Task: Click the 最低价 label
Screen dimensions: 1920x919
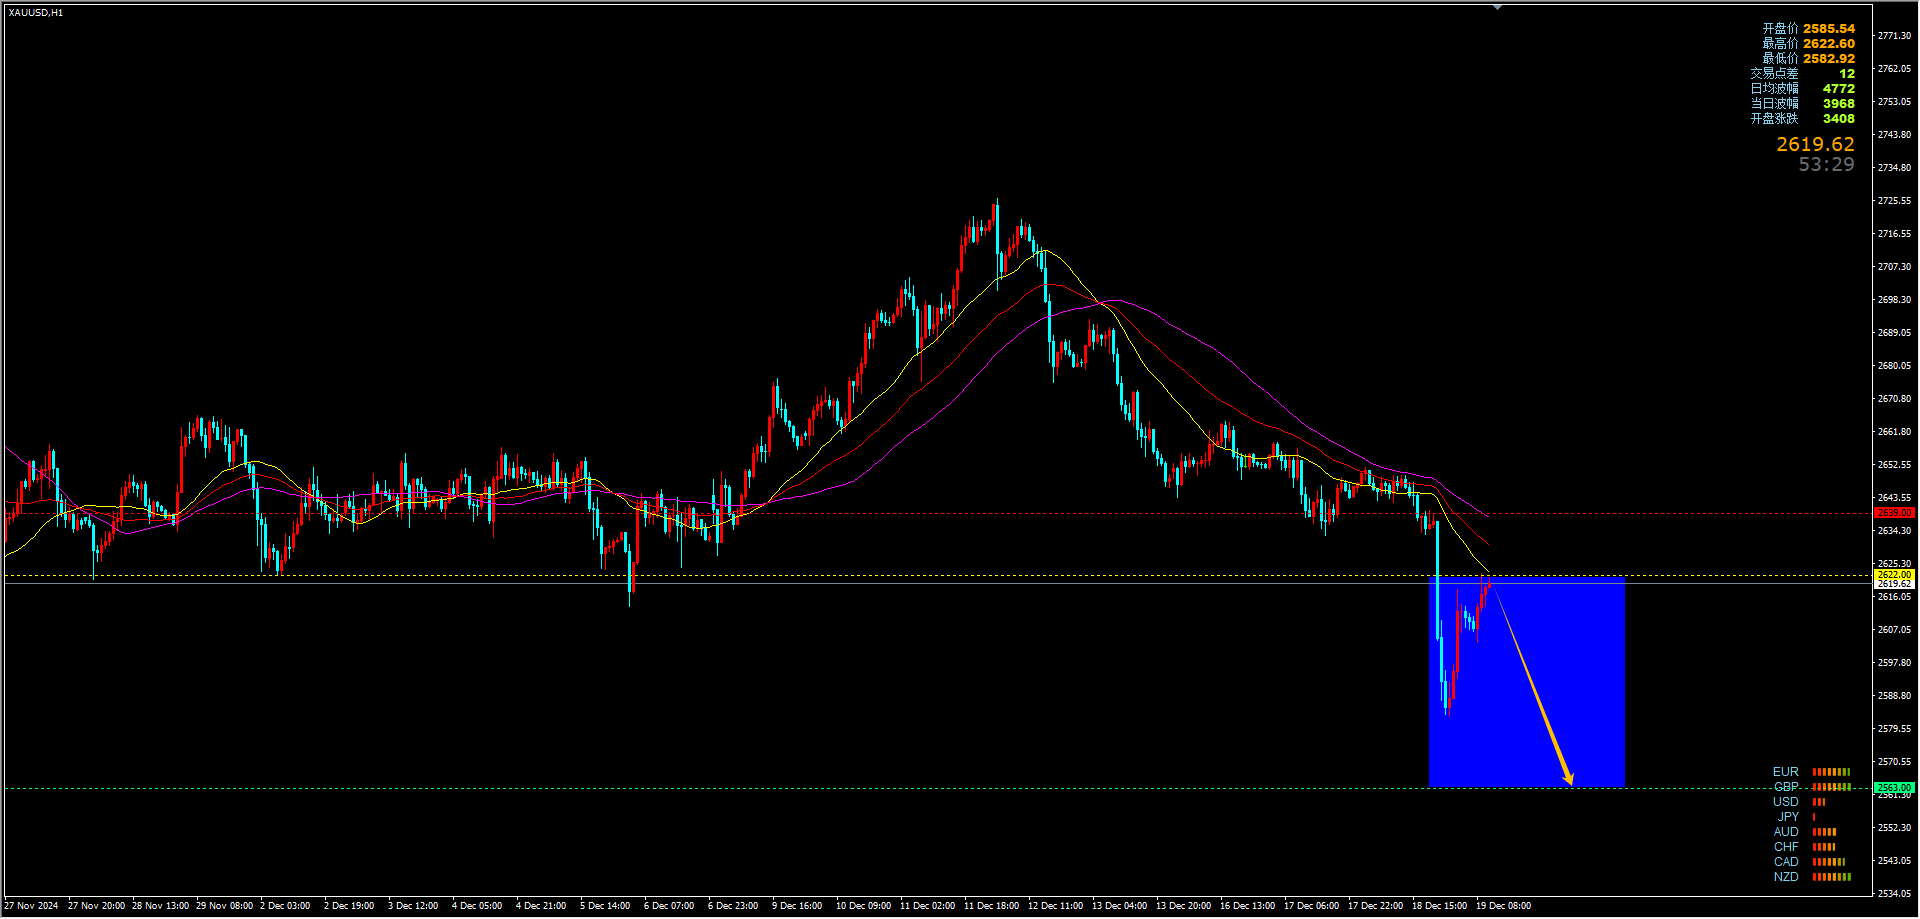Action: click(x=1780, y=59)
